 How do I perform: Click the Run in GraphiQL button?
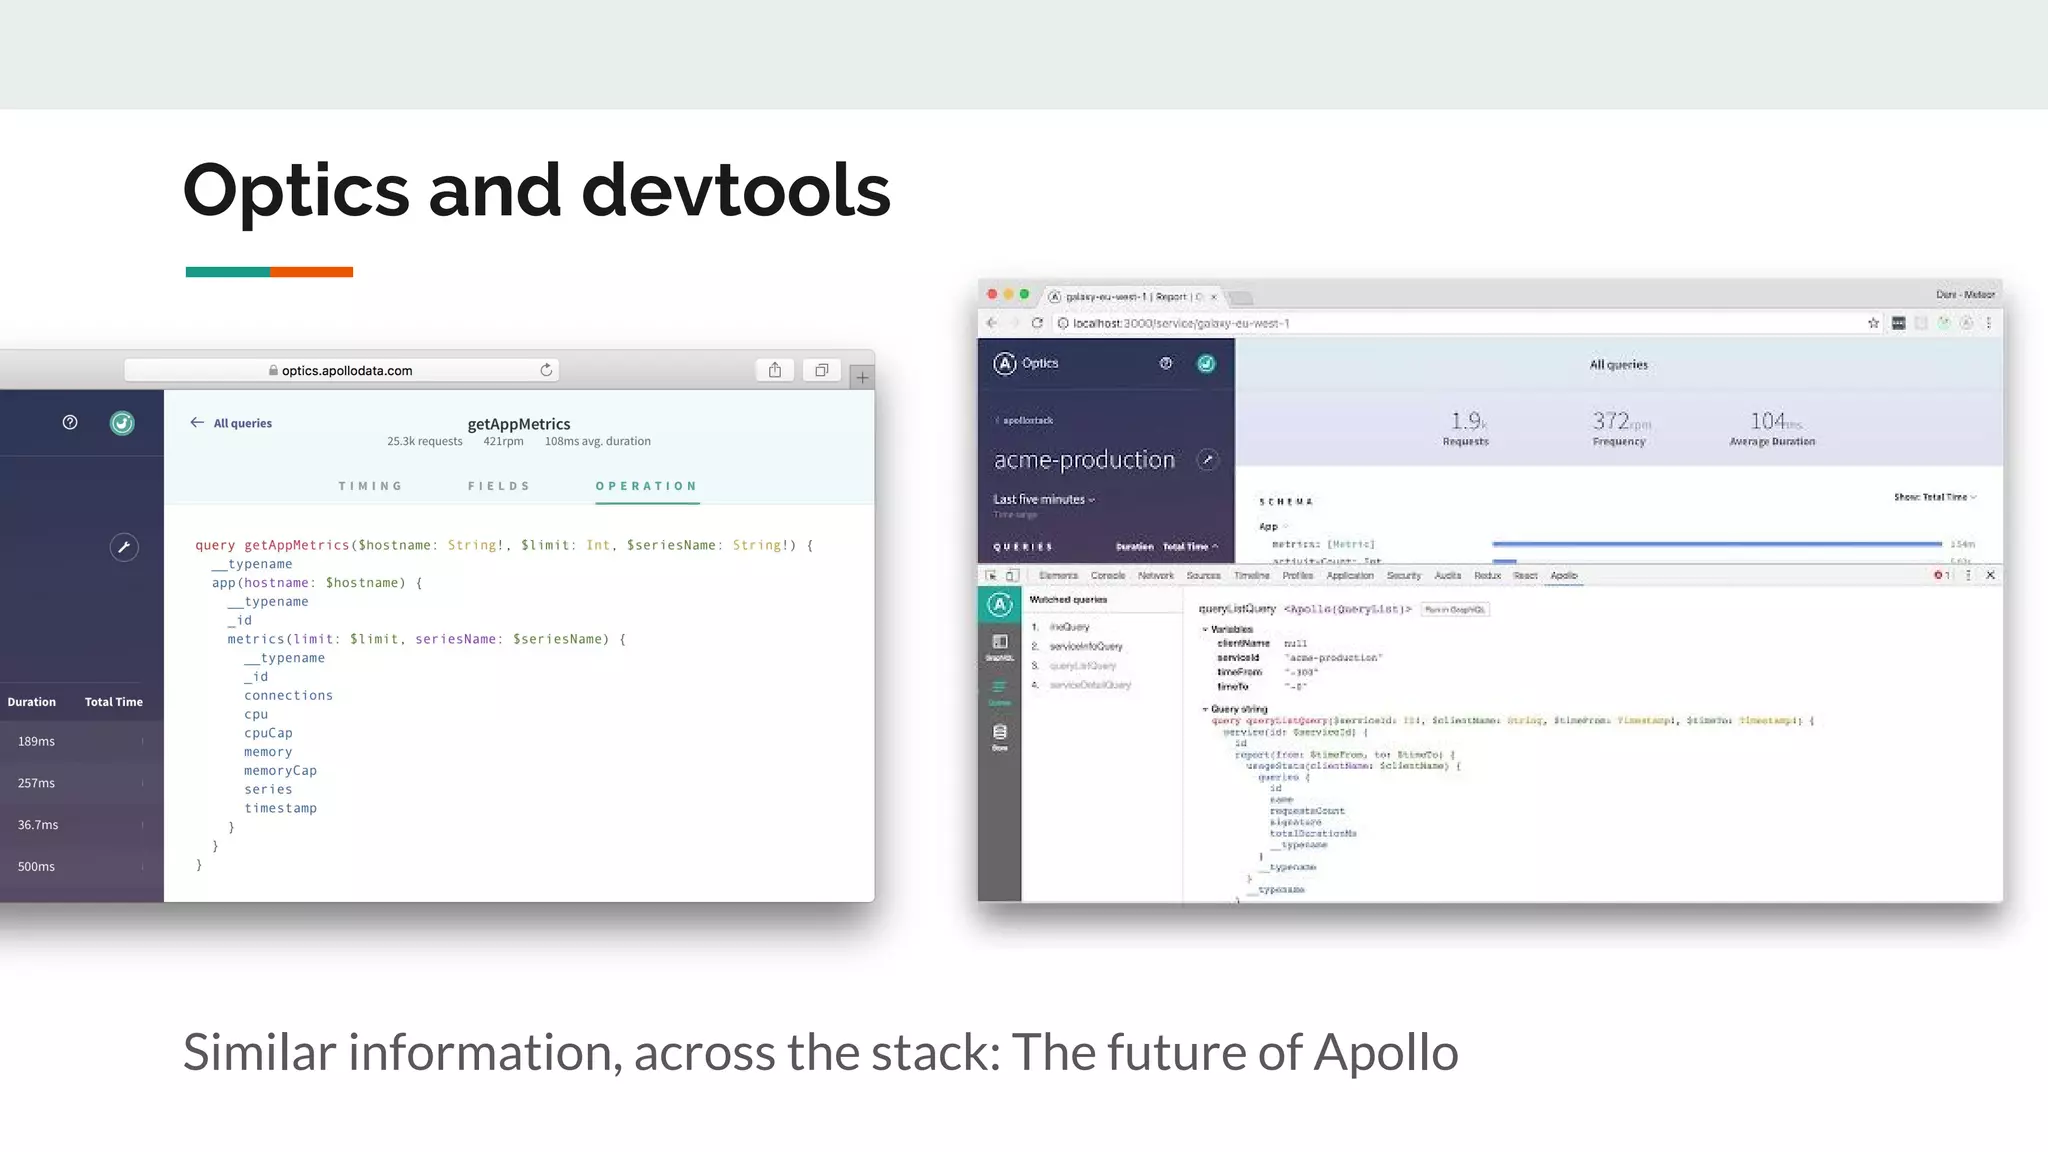tap(1455, 609)
